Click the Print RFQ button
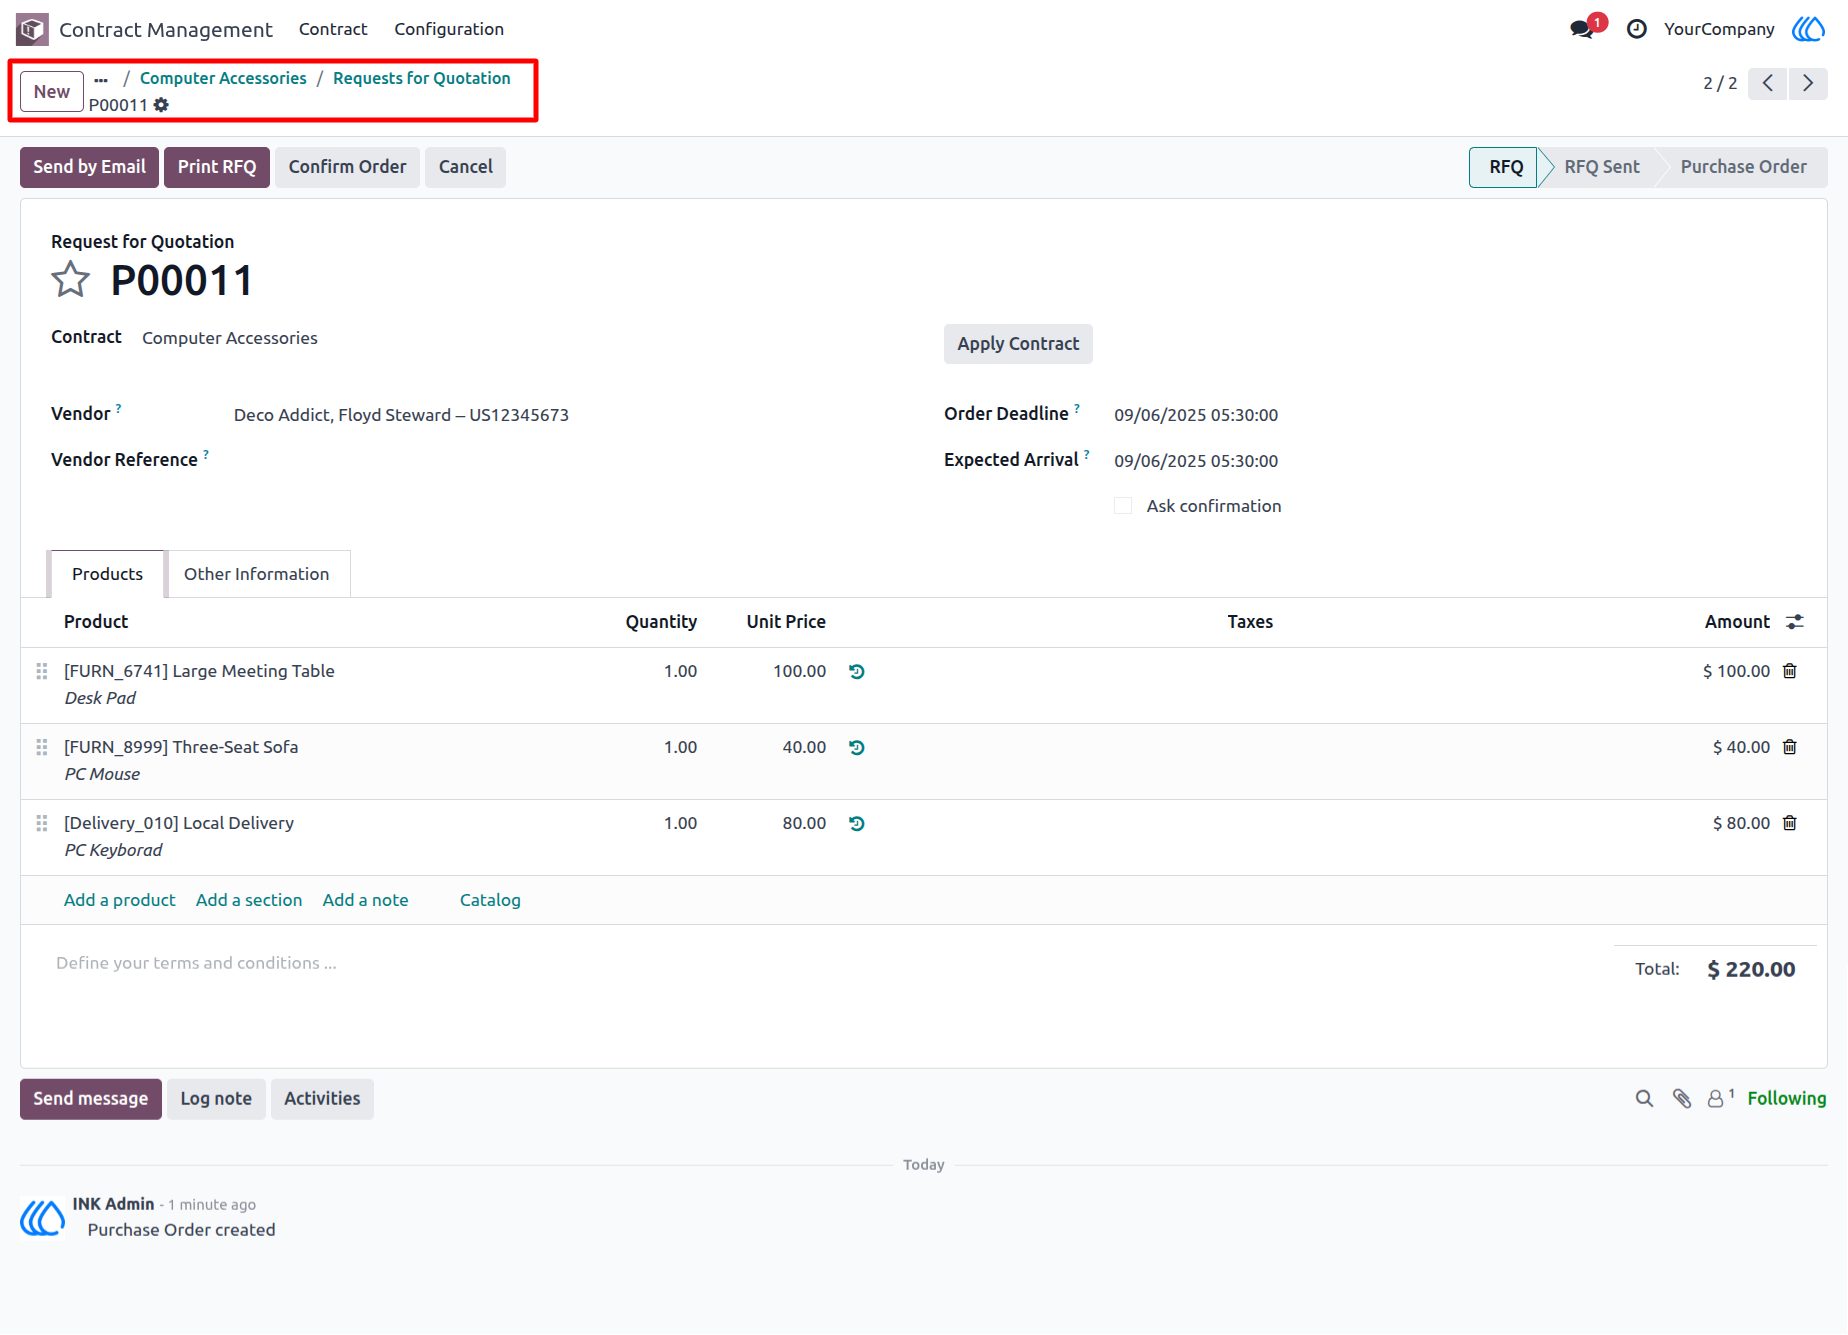This screenshot has width=1848, height=1335. pyautogui.click(x=217, y=167)
